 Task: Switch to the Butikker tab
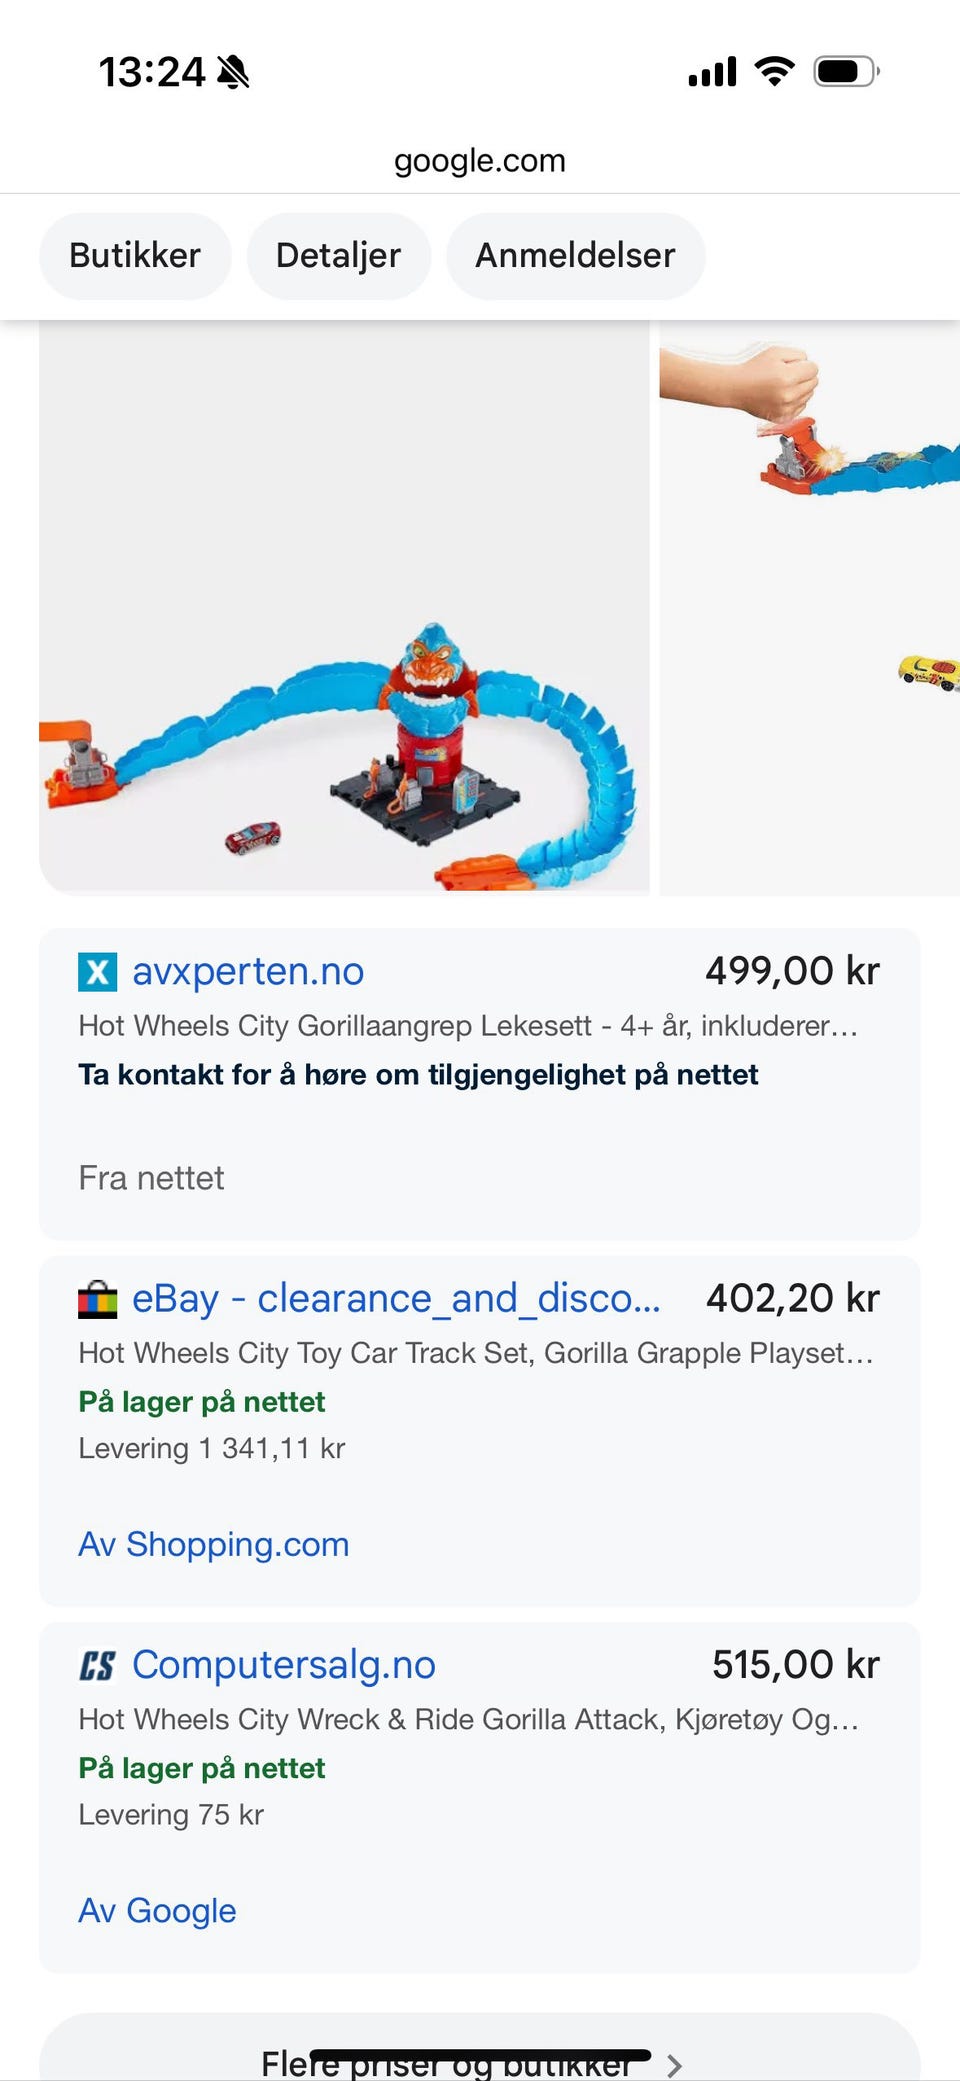point(135,256)
